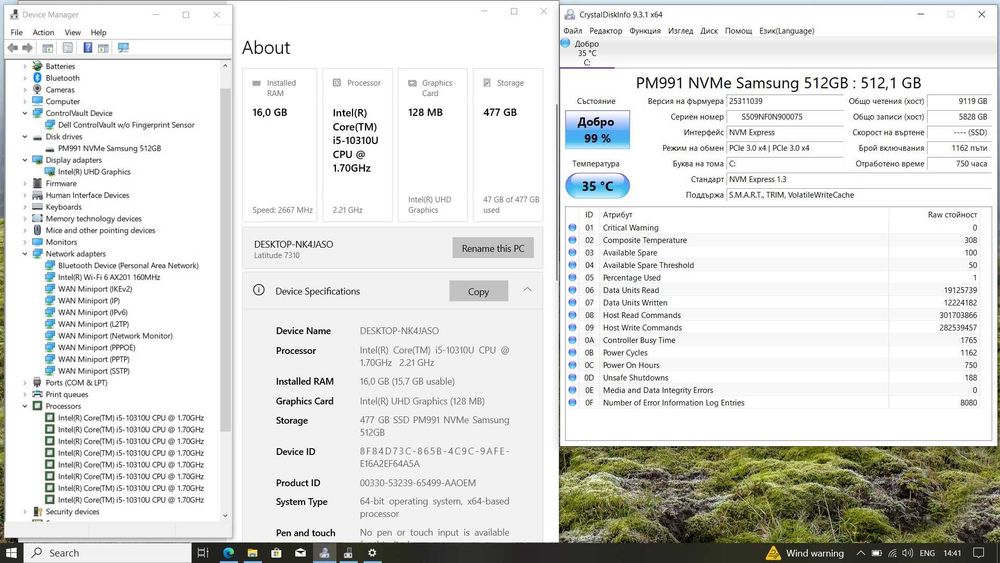Show hidden system tray icons

[860, 553]
